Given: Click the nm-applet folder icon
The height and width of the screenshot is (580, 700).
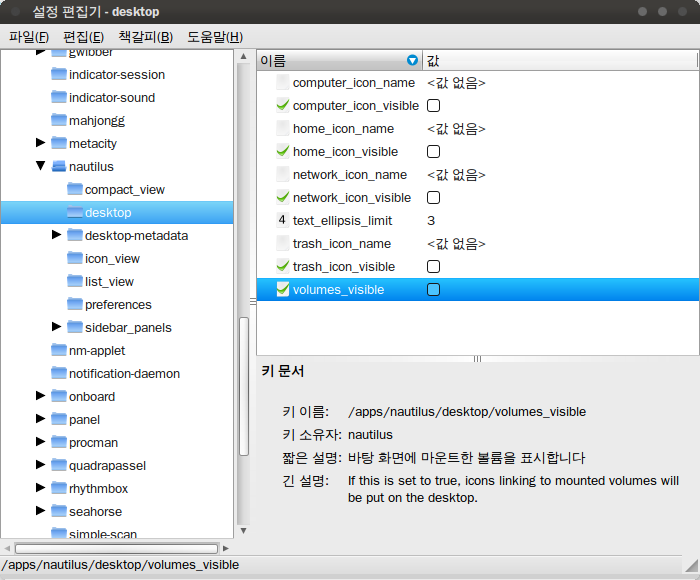Looking at the screenshot, I should pyautogui.click(x=59, y=351).
